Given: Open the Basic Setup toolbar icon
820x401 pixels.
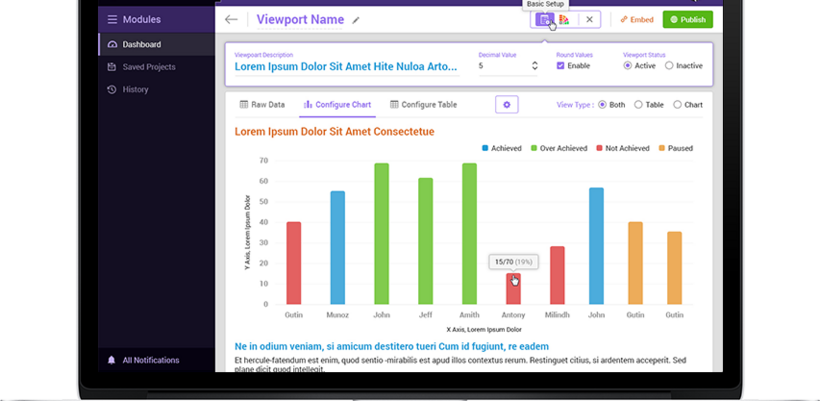Looking at the screenshot, I should [544, 20].
